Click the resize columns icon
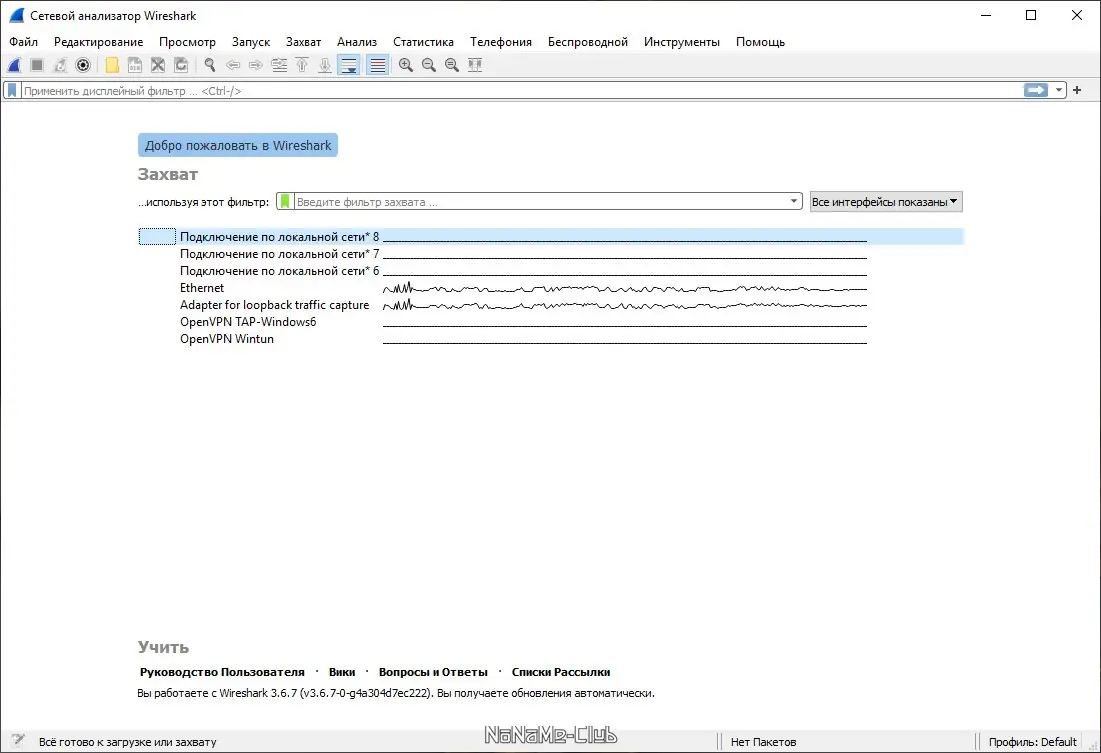1101x753 pixels. coord(475,65)
